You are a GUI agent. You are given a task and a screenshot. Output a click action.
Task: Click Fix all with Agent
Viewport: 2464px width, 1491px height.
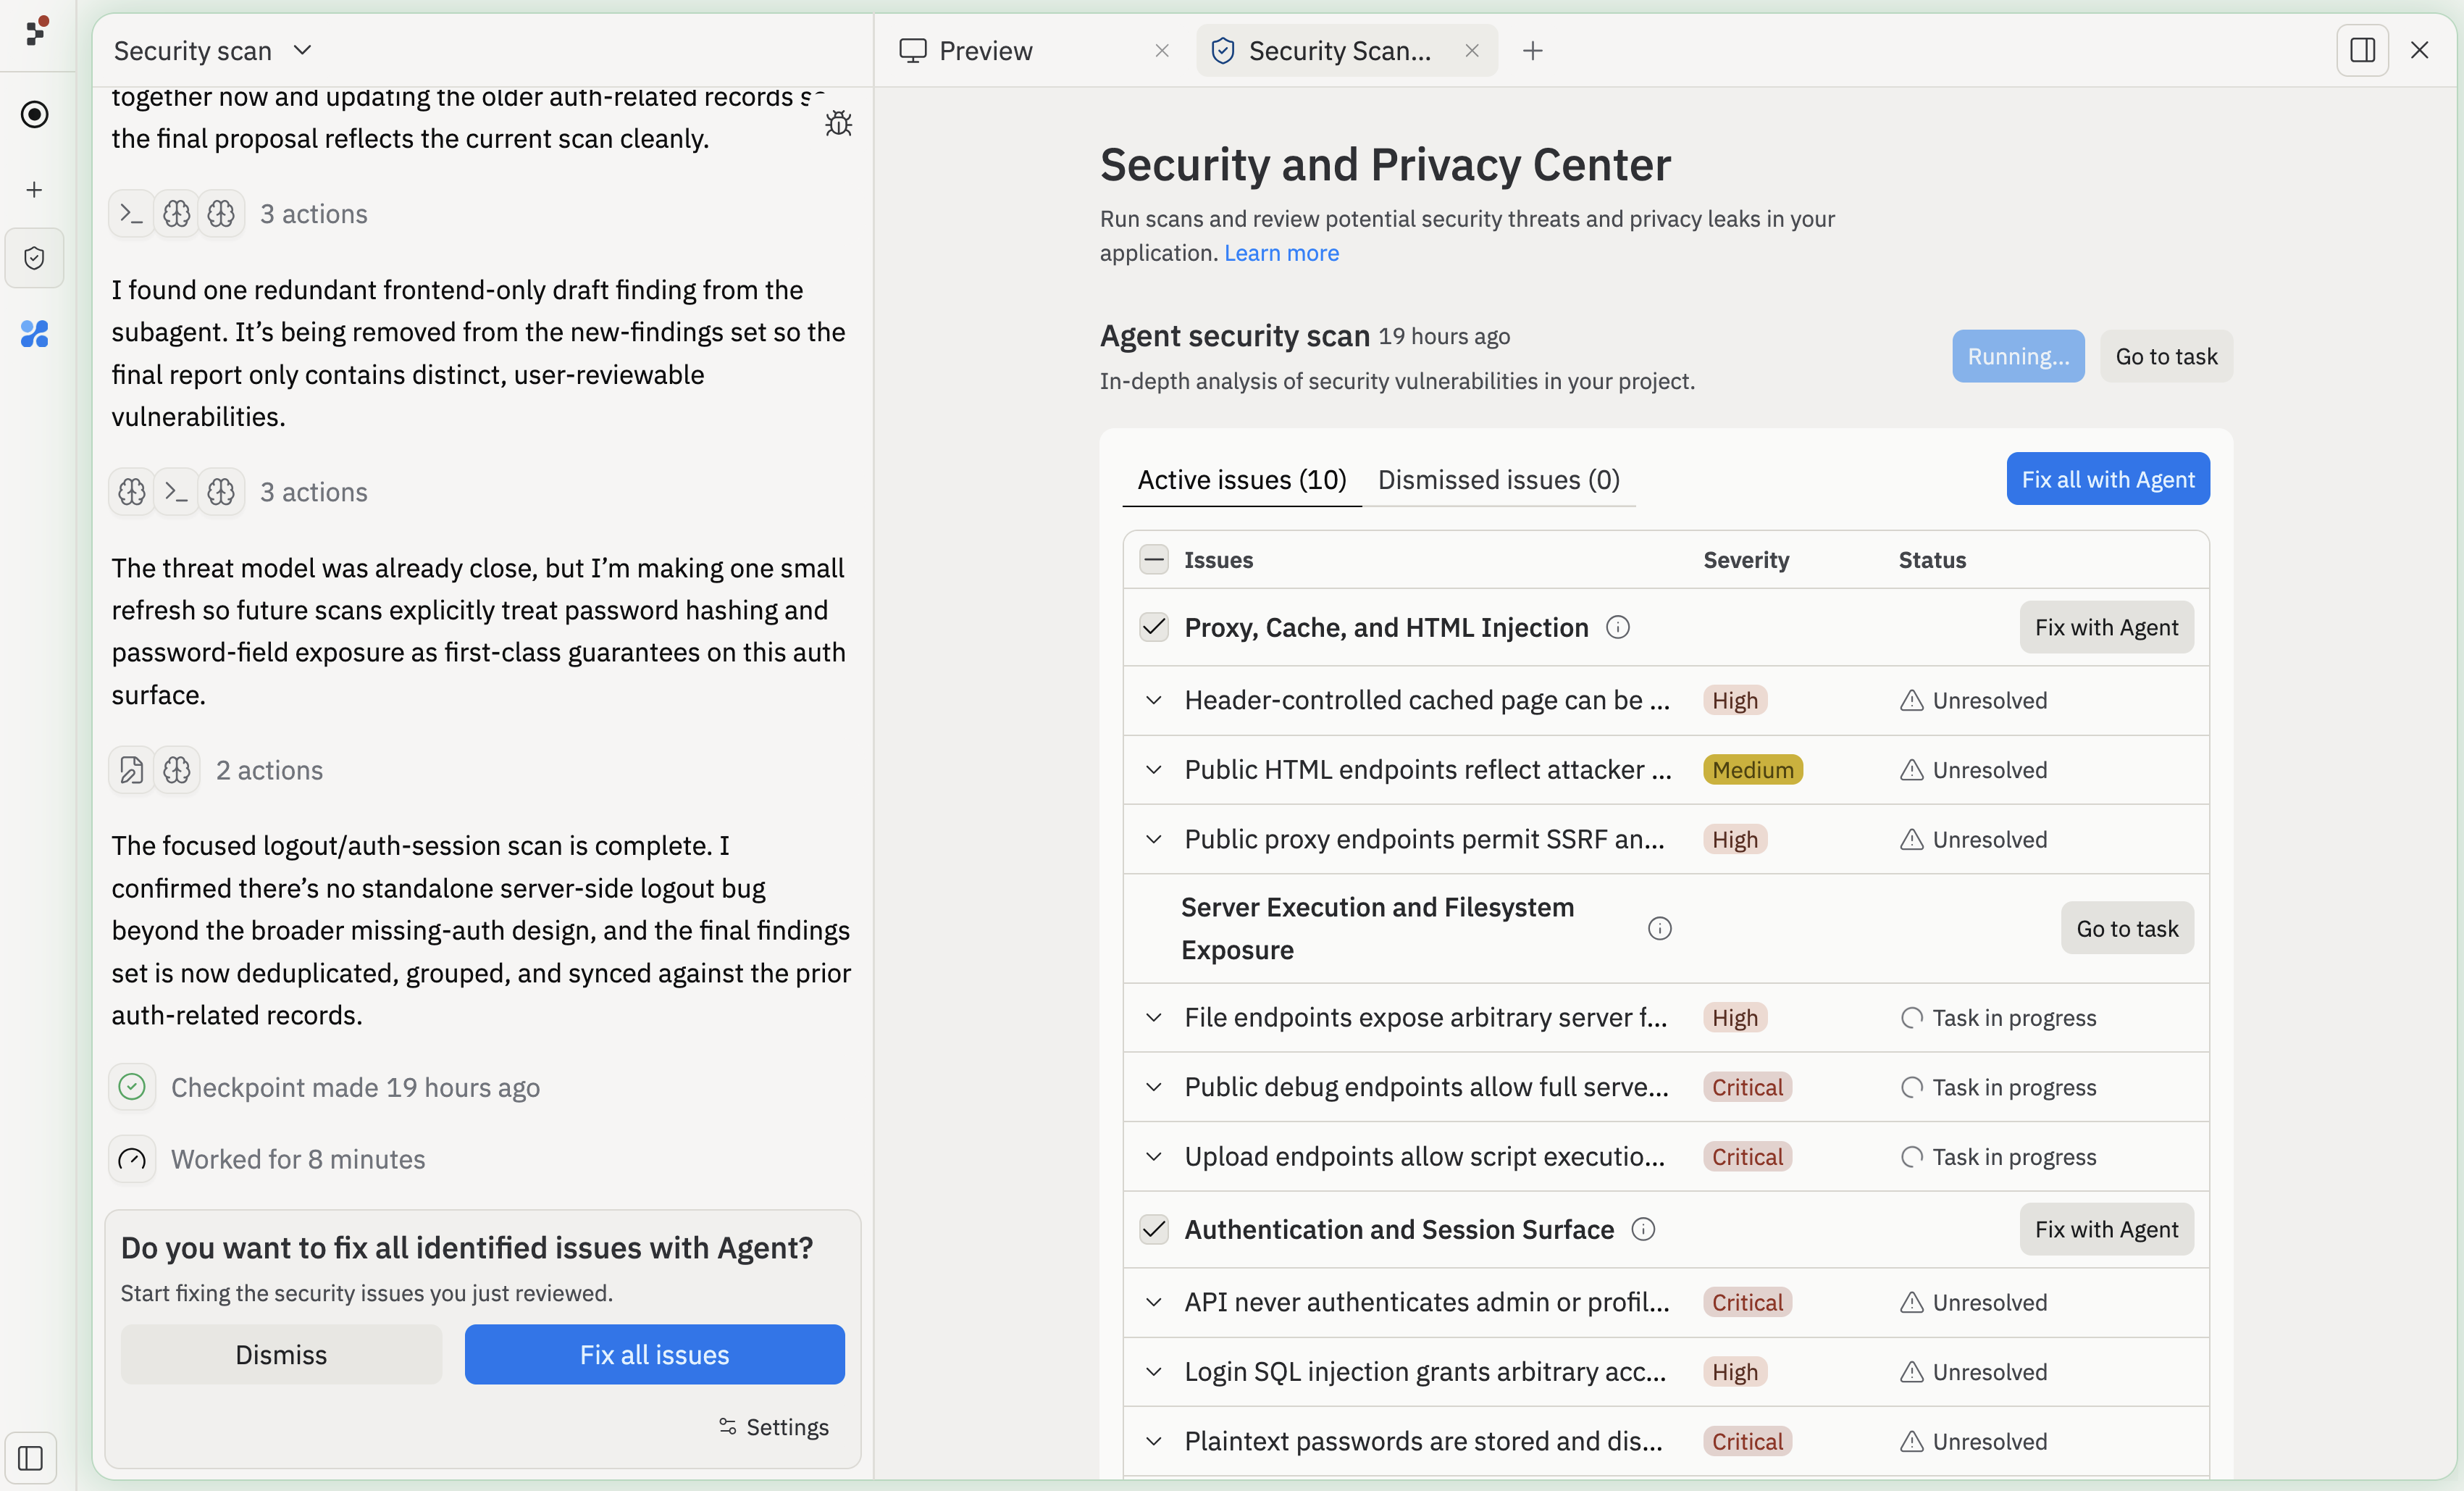(2108, 478)
